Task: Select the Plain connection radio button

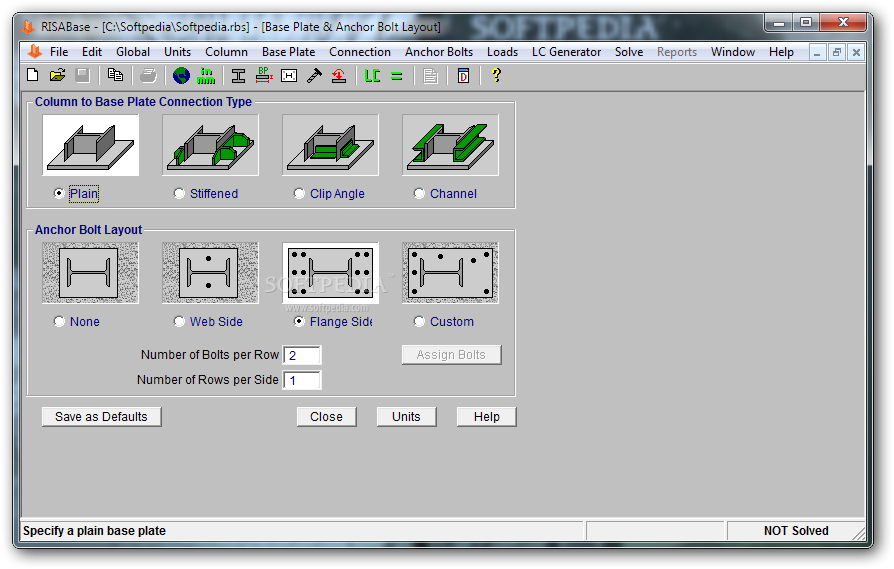Action: (59, 193)
